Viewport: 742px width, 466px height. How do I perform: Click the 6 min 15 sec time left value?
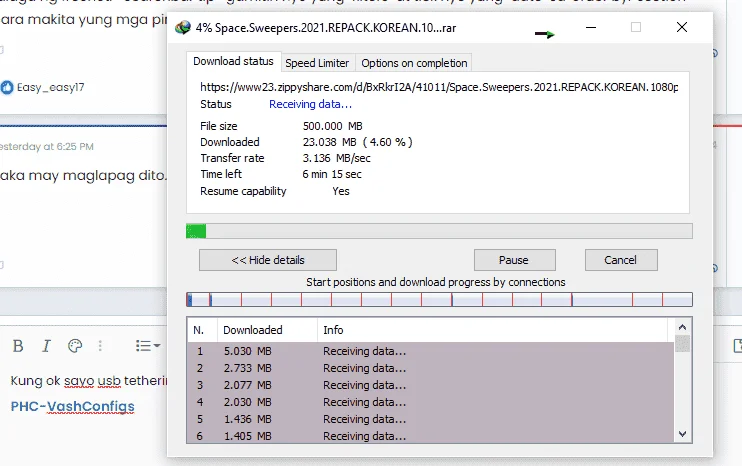point(332,174)
